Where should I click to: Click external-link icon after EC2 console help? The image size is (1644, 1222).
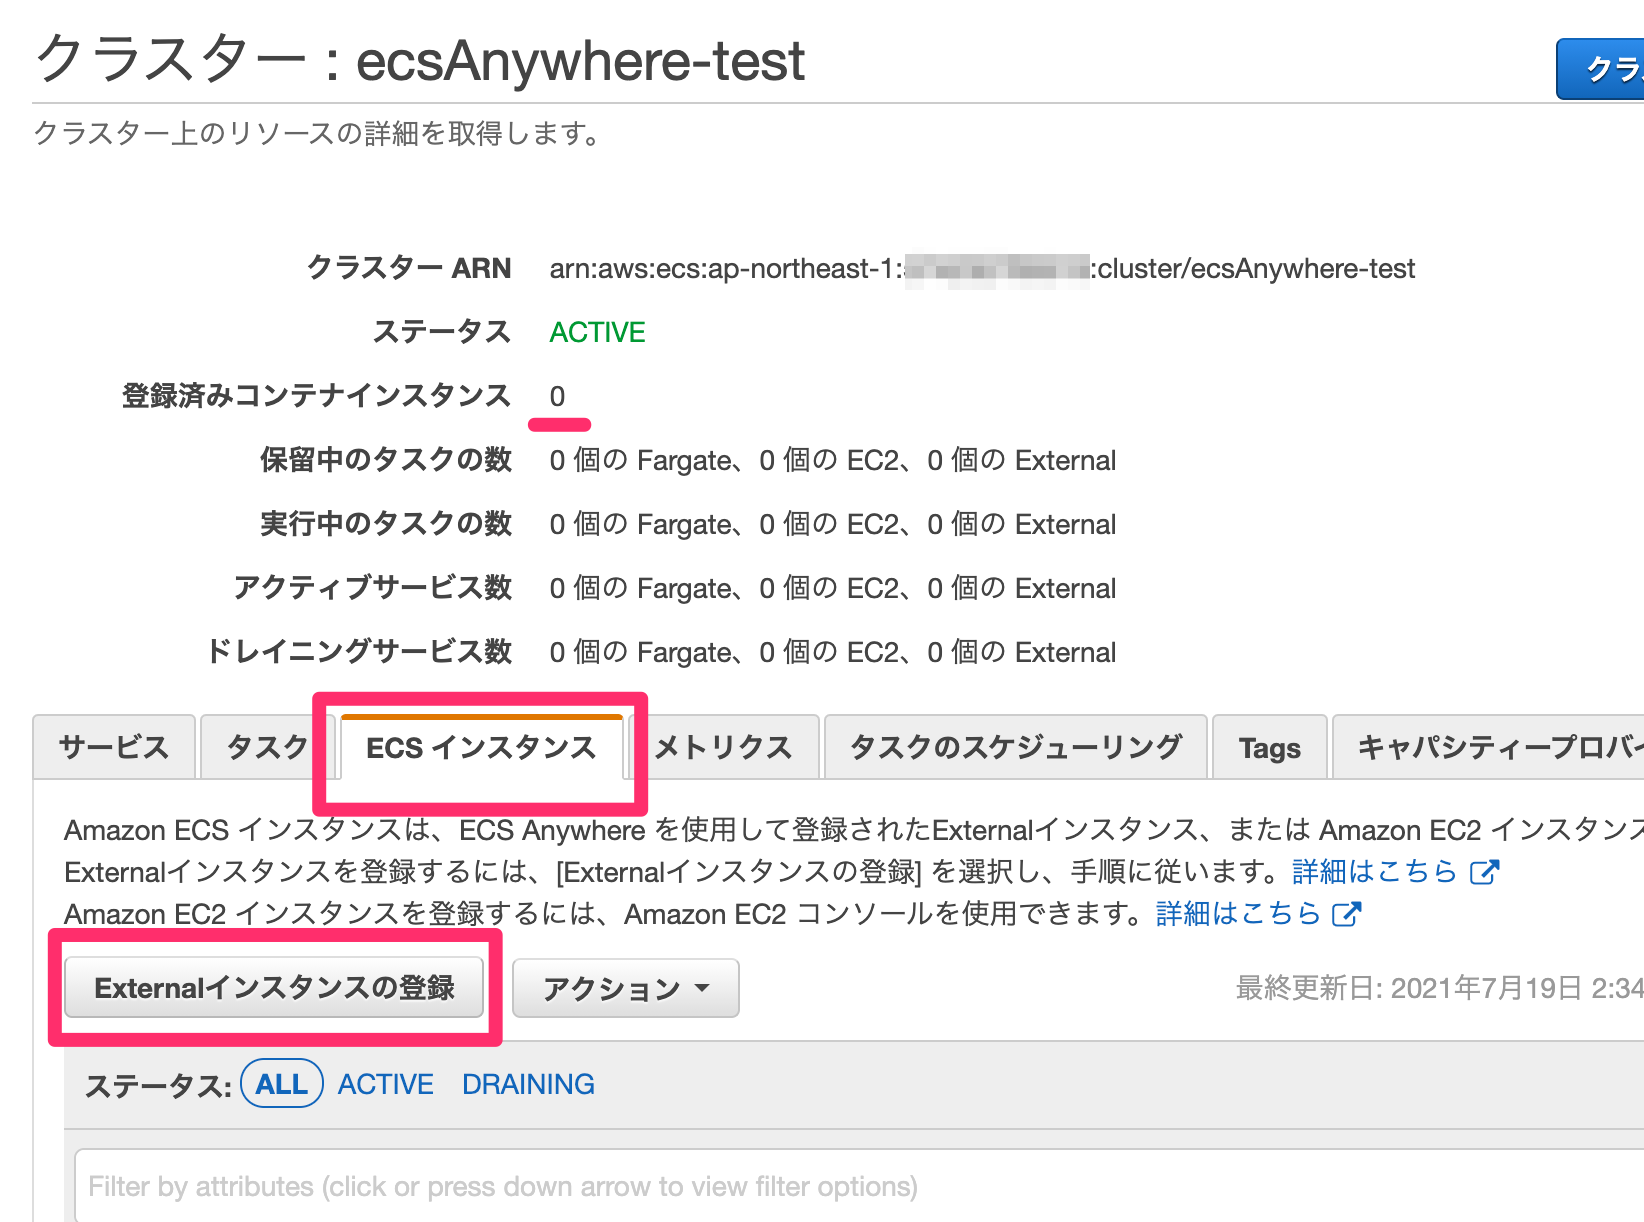(1347, 914)
